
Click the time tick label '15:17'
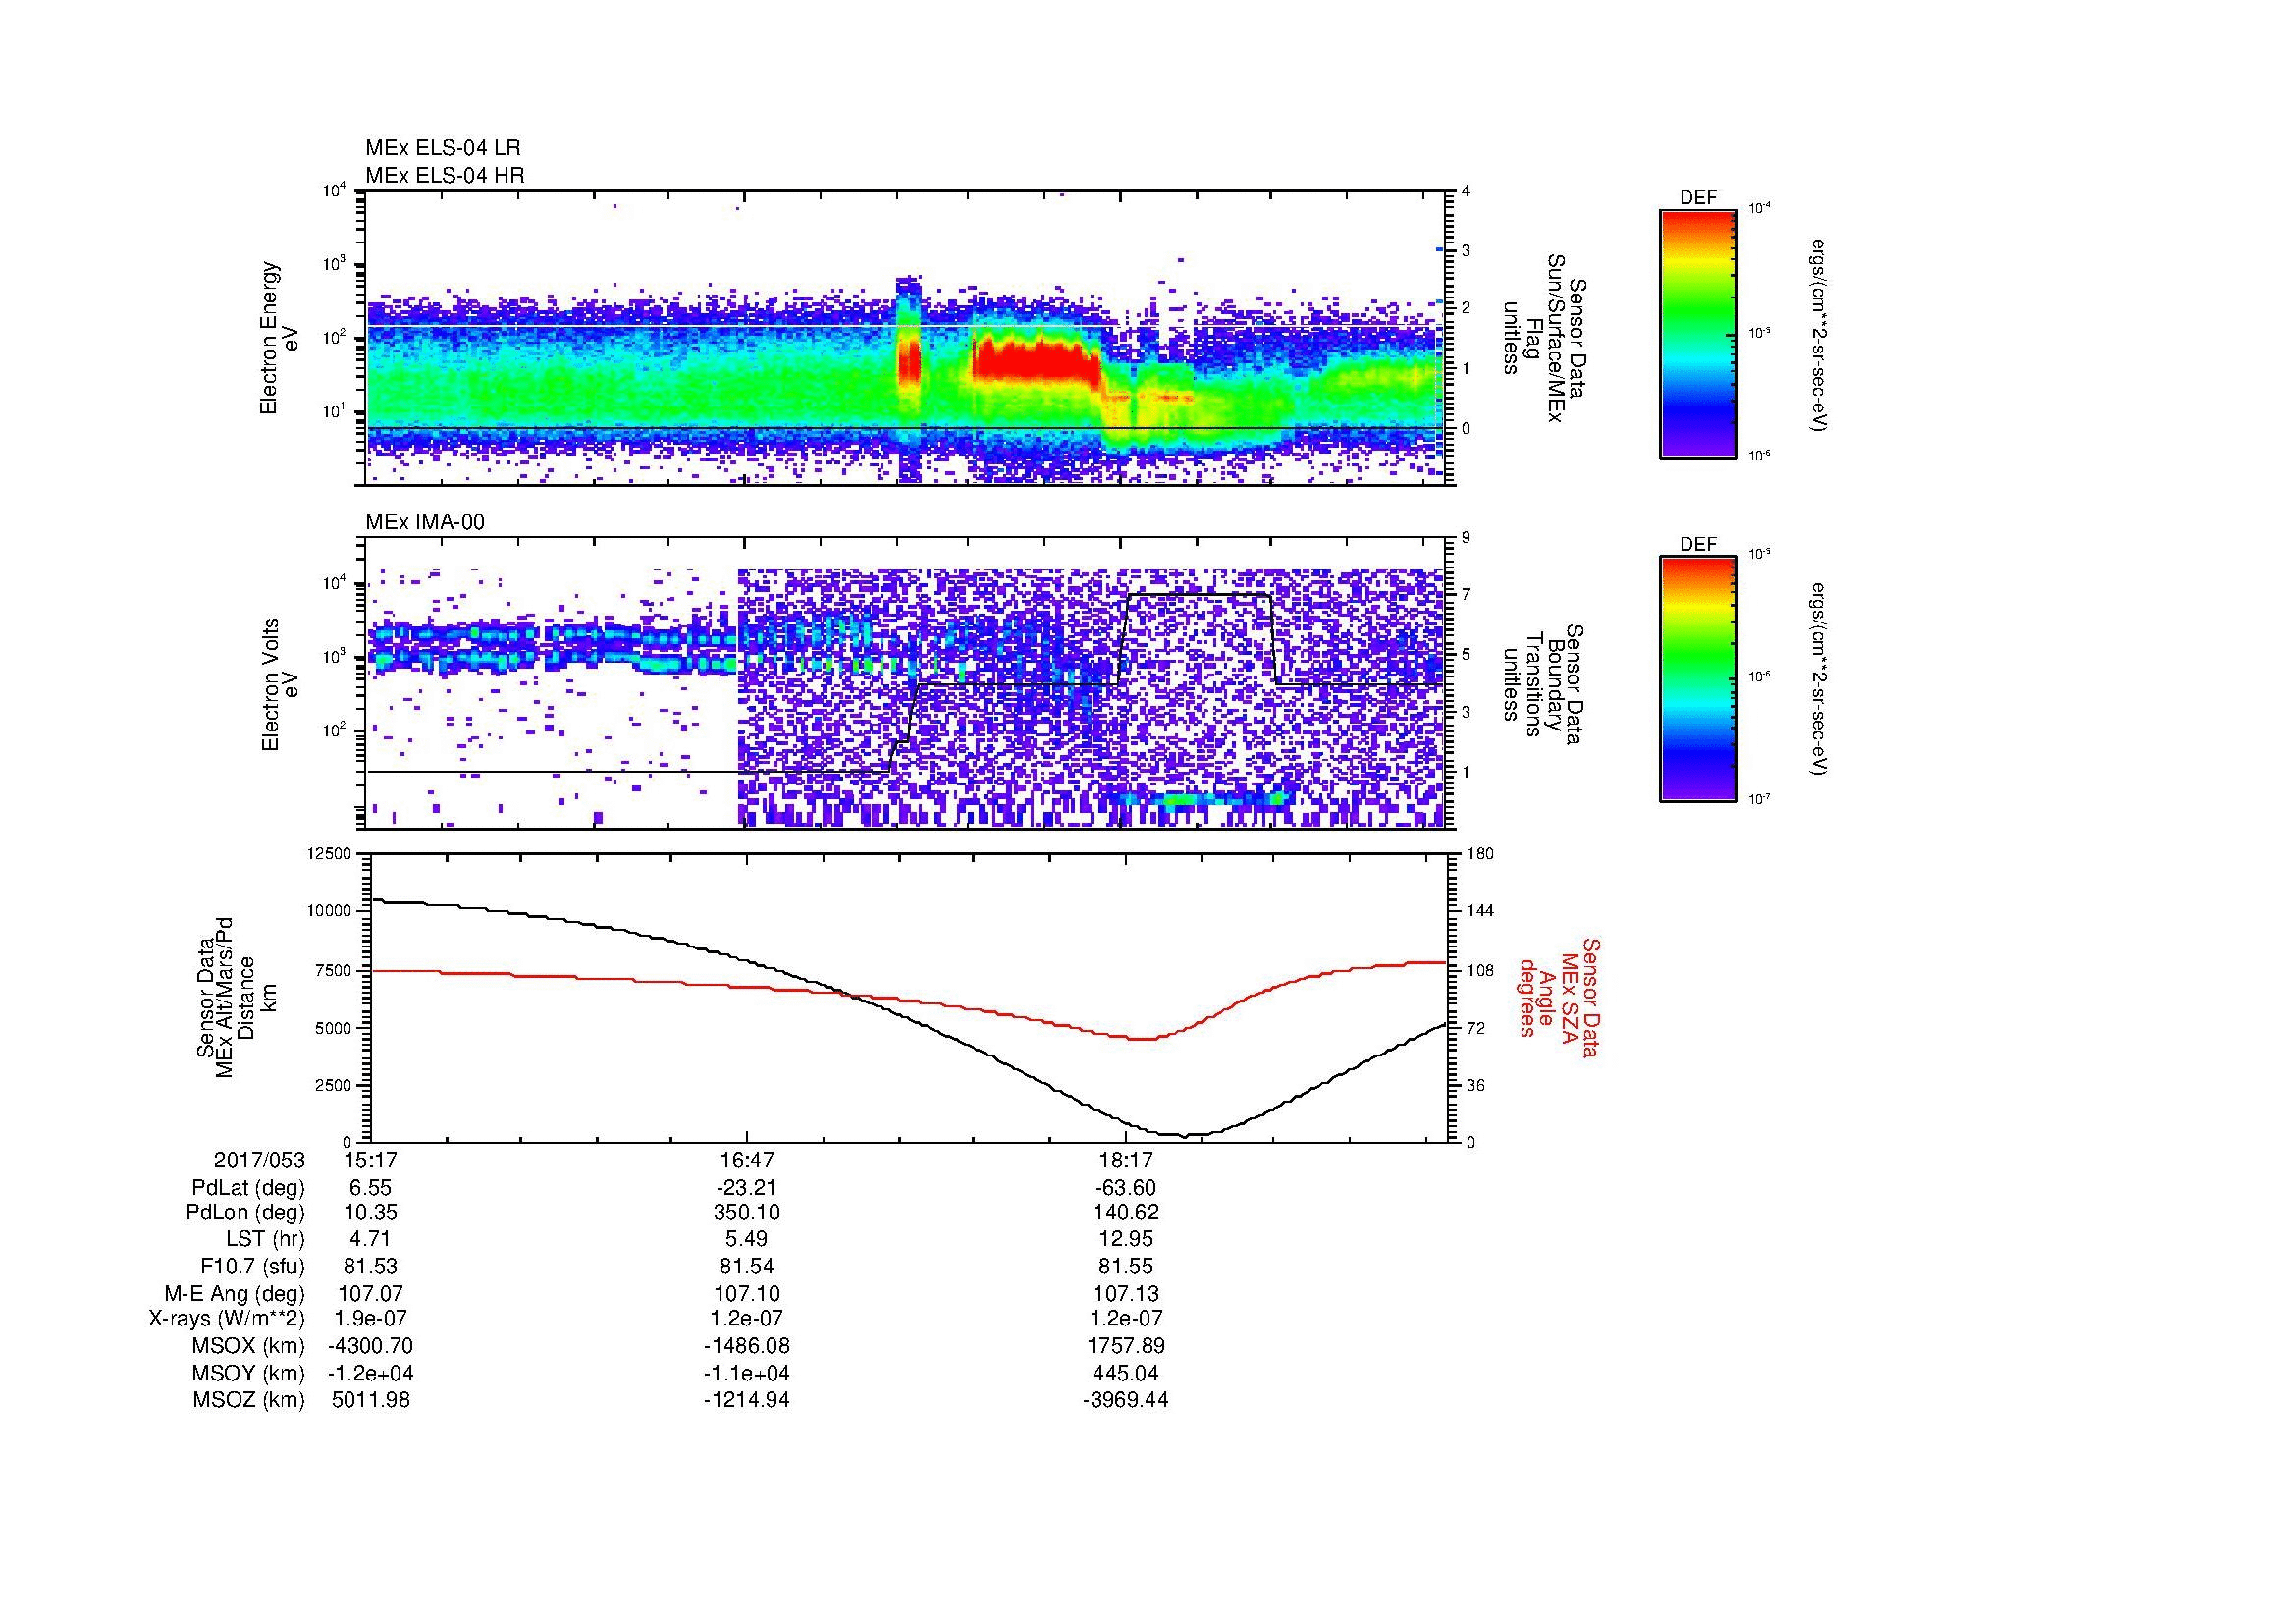click(x=370, y=1160)
